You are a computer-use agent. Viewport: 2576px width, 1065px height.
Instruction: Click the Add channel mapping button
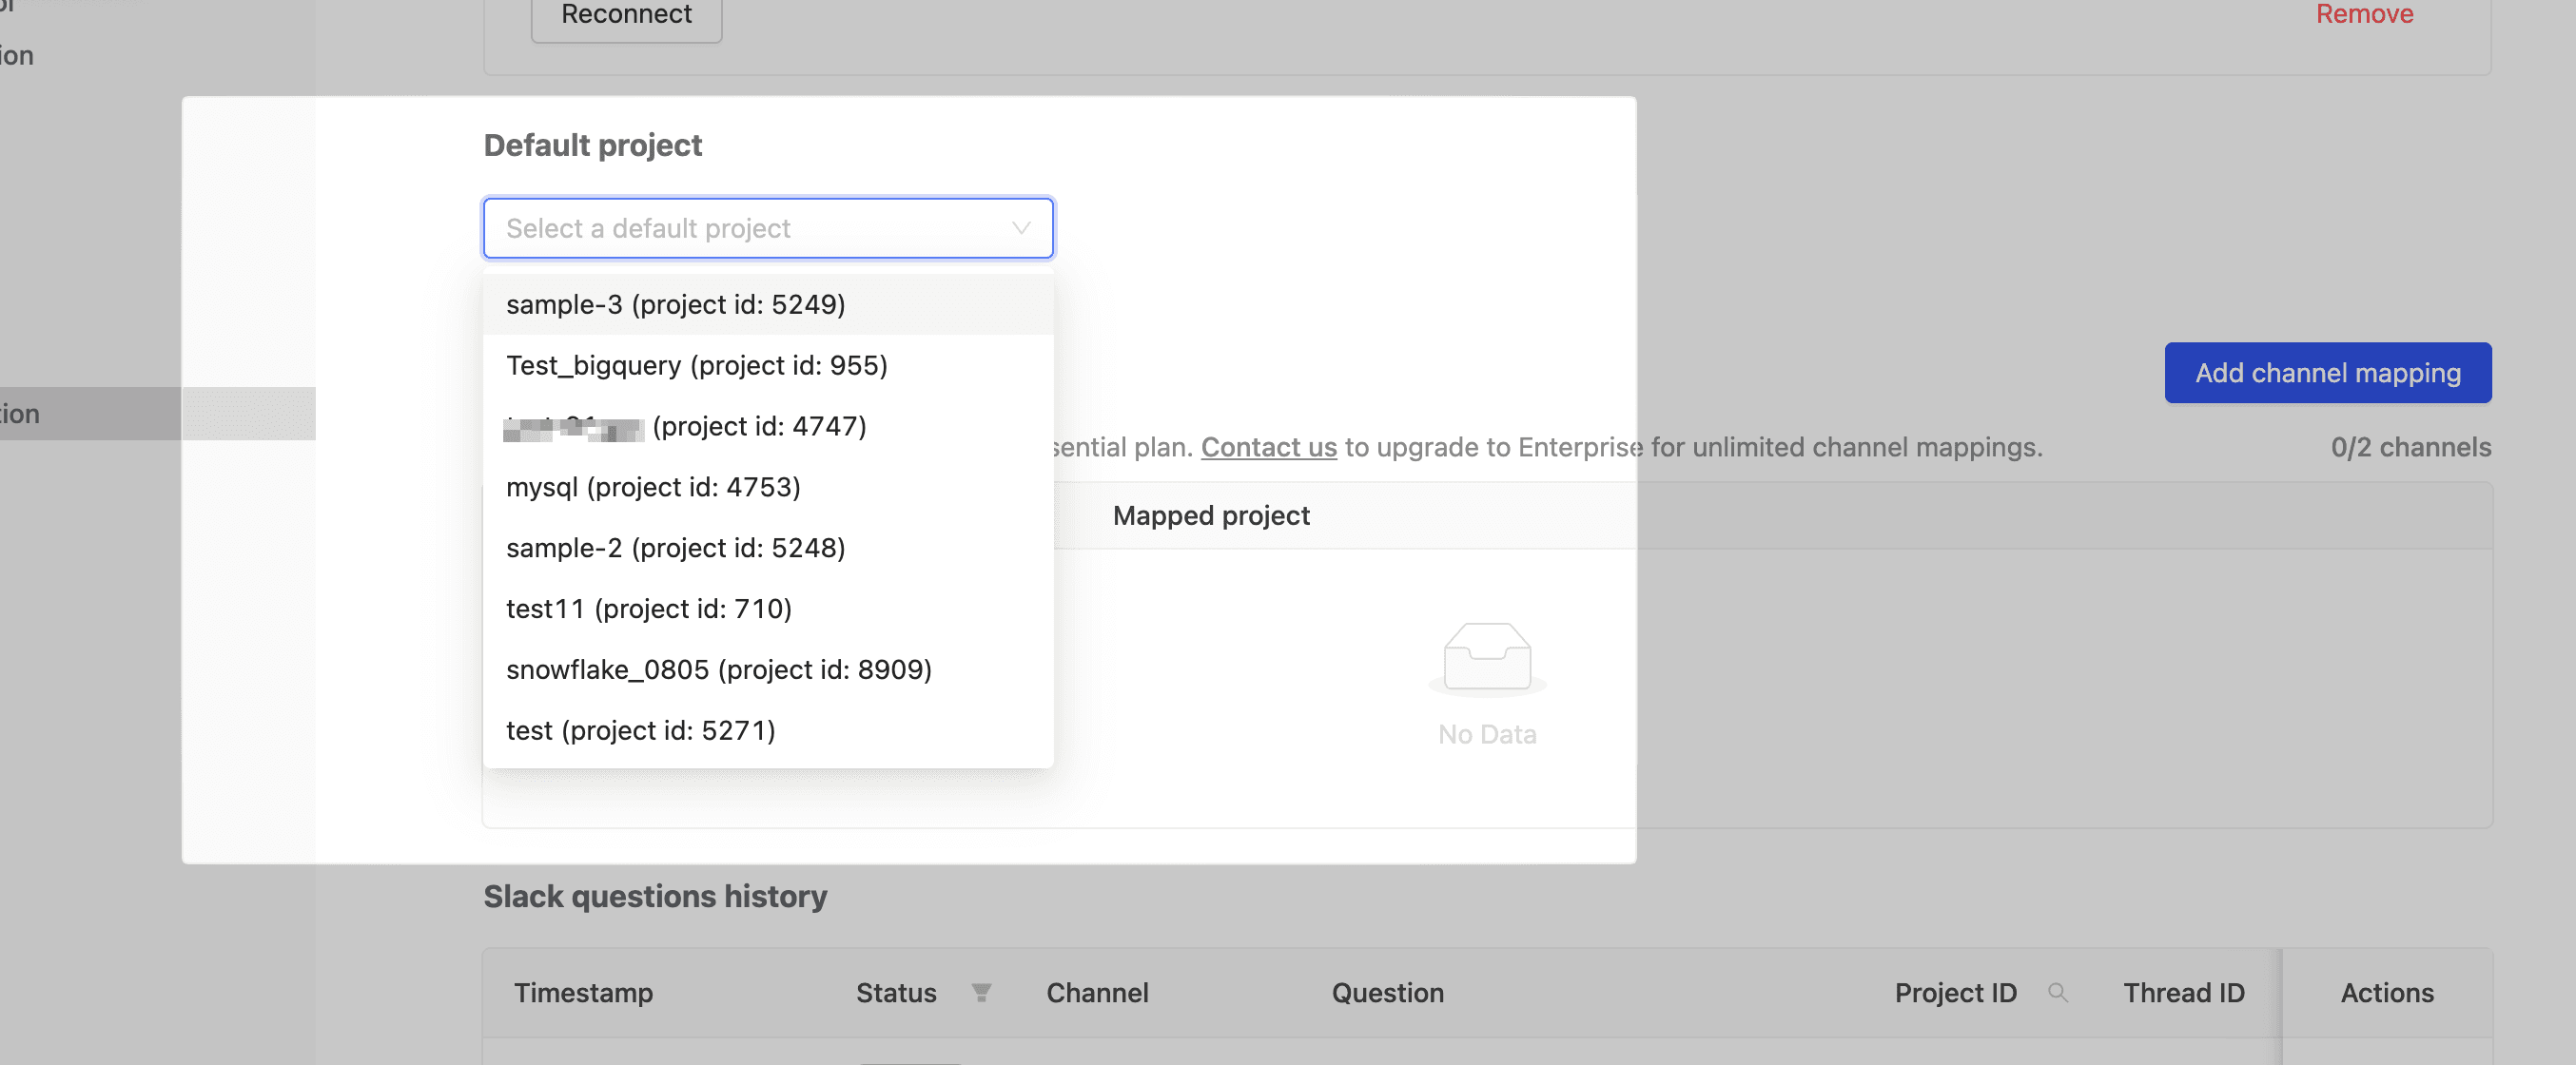(2328, 373)
